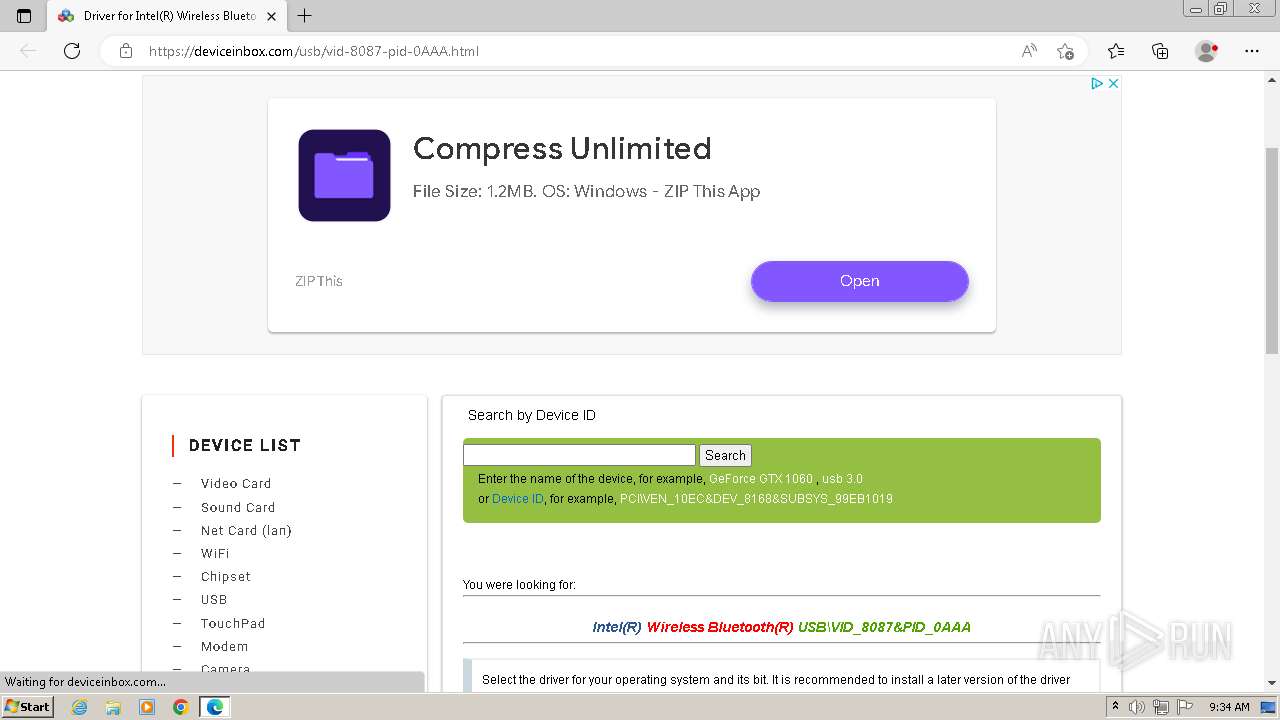Open the Modem category
Image resolution: width=1280 pixels, height=720 pixels.
(224, 647)
